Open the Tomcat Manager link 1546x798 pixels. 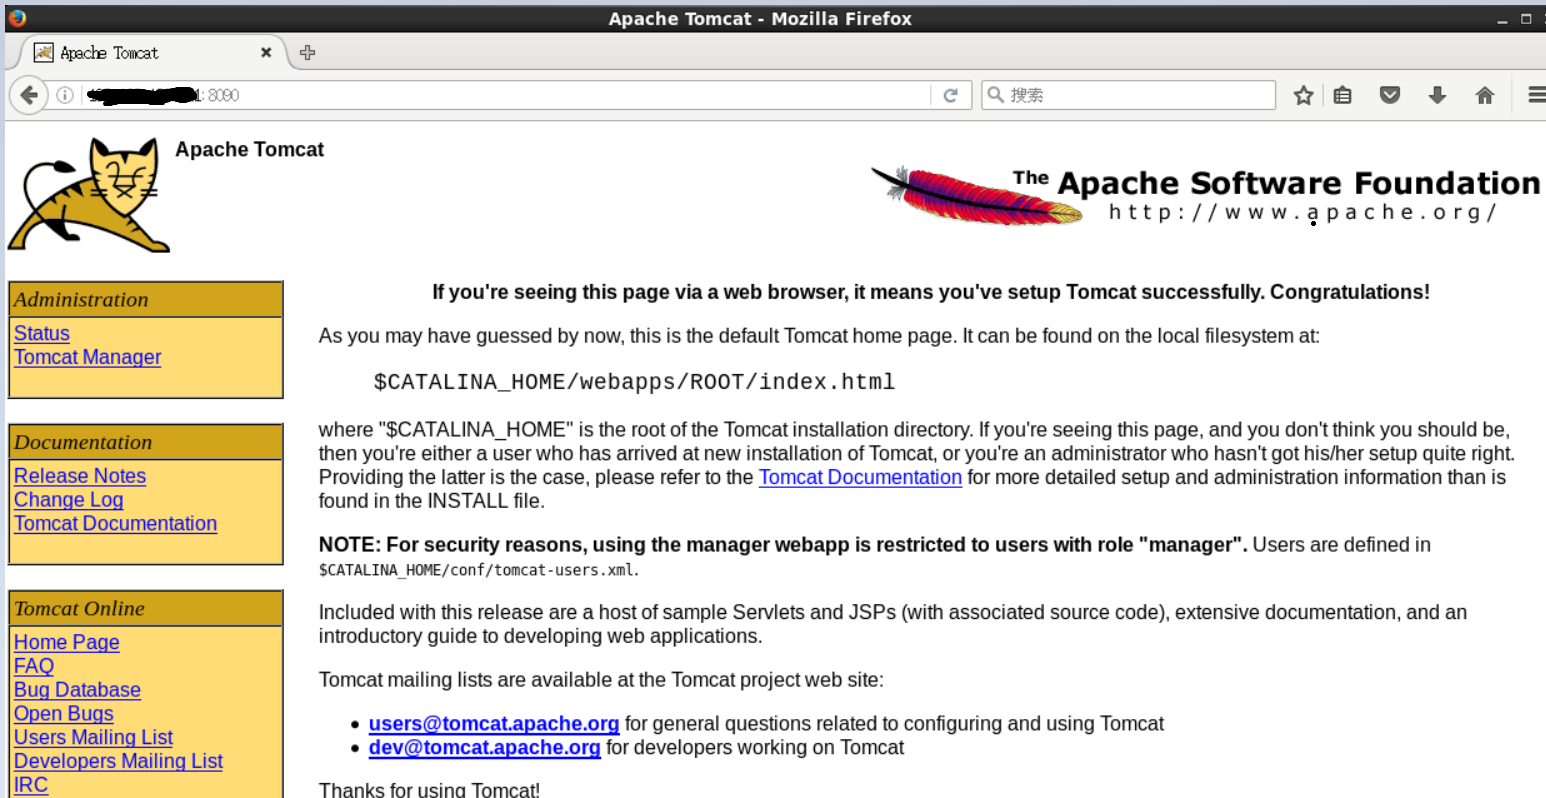pos(88,357)
